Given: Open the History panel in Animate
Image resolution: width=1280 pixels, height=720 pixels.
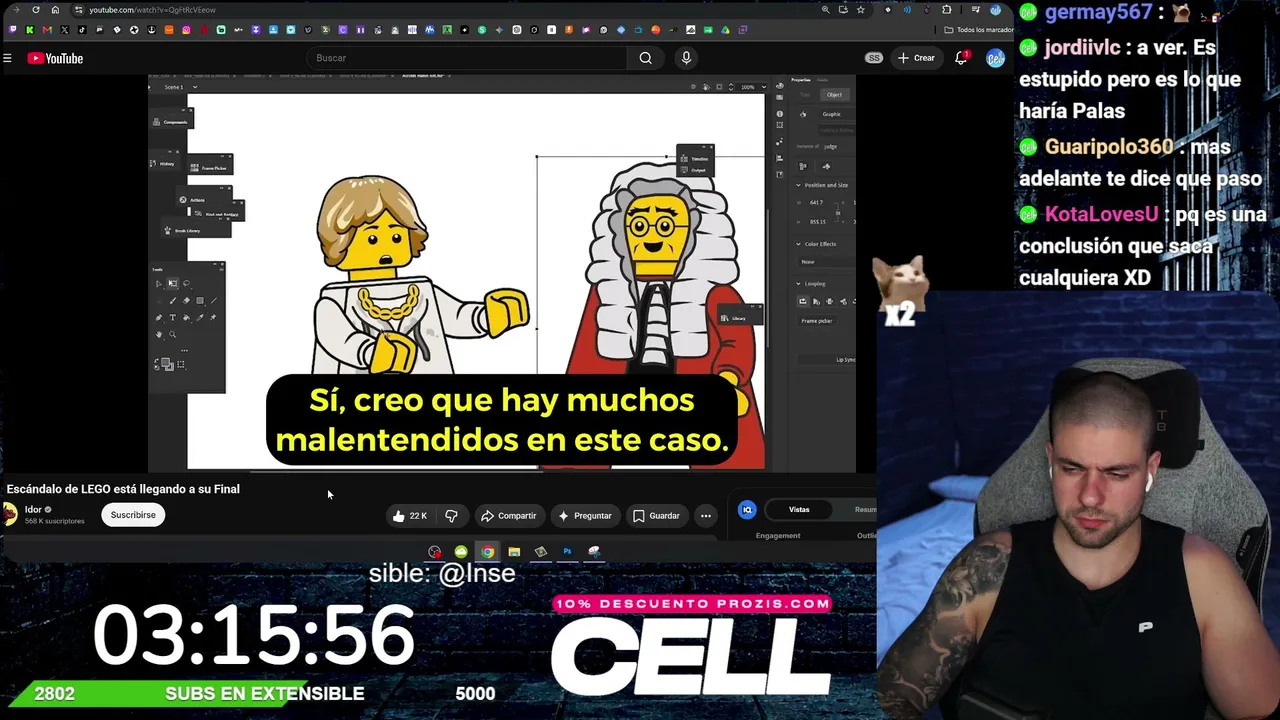Looking at the screenshot, I should [x=164, y=164].
